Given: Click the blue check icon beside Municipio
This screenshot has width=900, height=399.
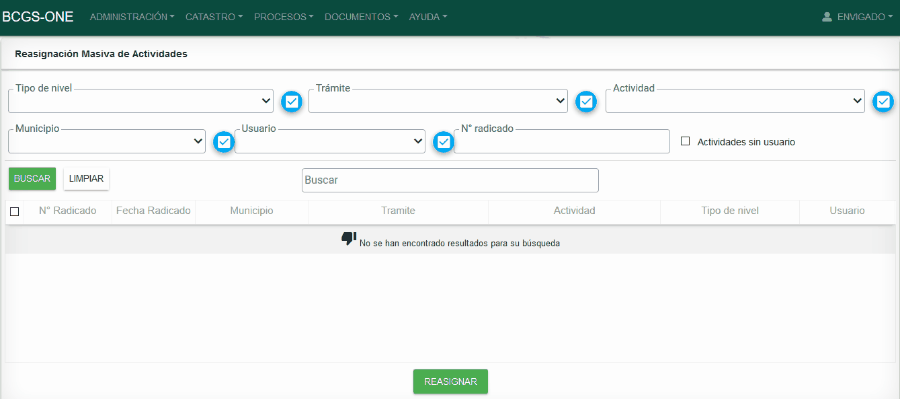Looking at the screenshot, I should coord(224,142).
